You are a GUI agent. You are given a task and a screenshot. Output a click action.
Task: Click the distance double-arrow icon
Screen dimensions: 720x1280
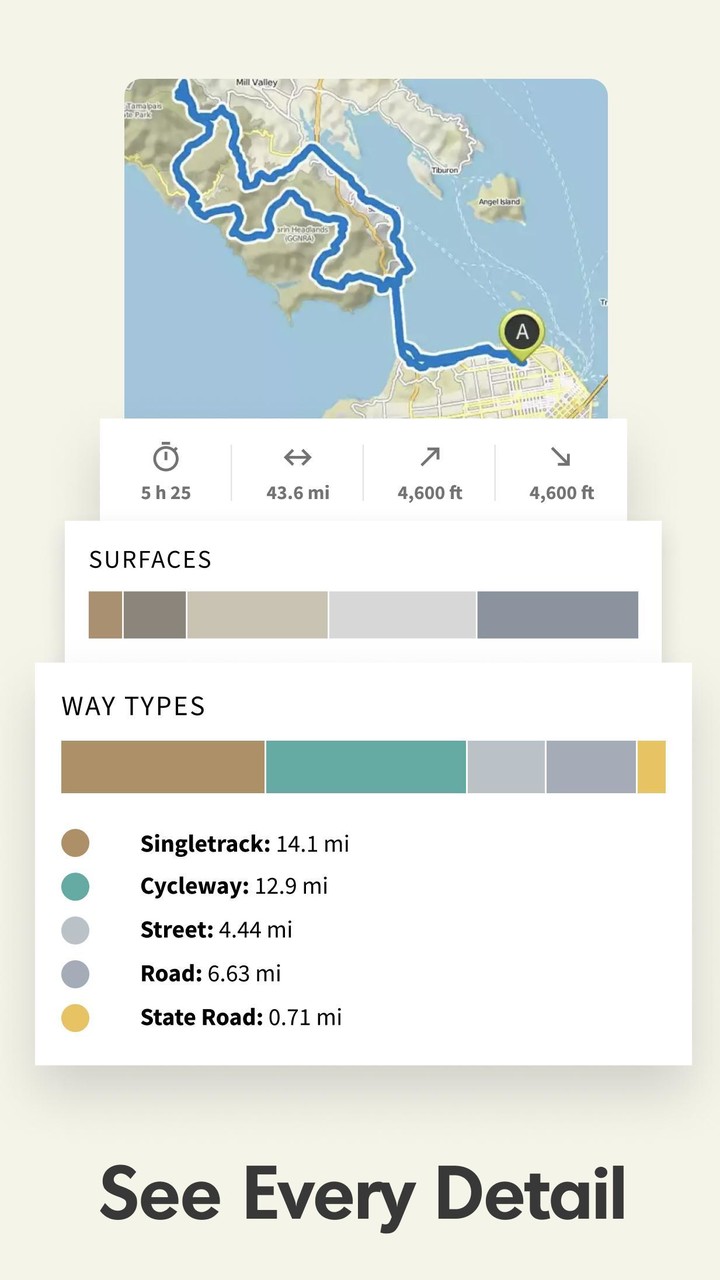click(x=297, y=457)
